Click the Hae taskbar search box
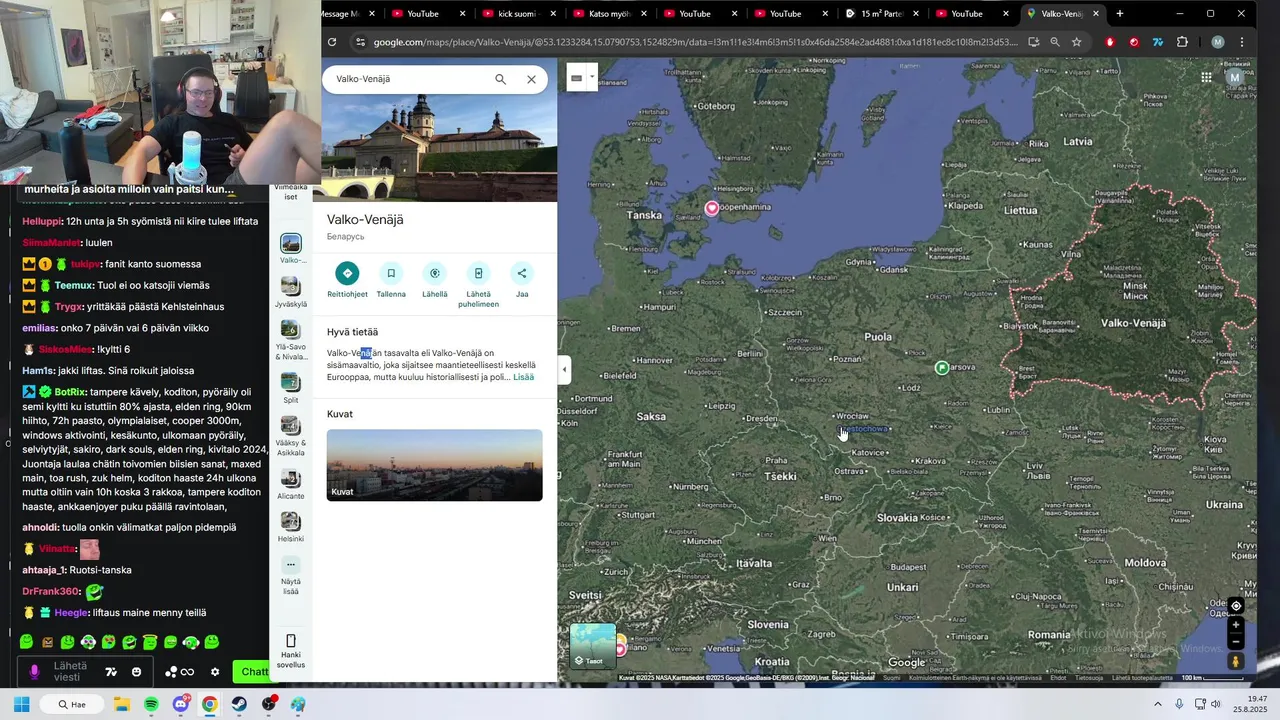 tap(74, 704)
